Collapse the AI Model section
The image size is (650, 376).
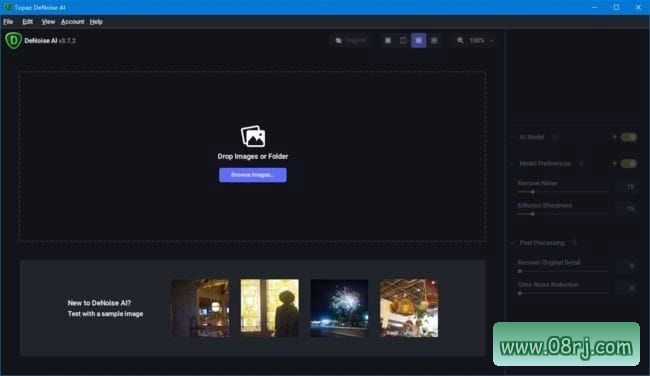pos(513,137)
